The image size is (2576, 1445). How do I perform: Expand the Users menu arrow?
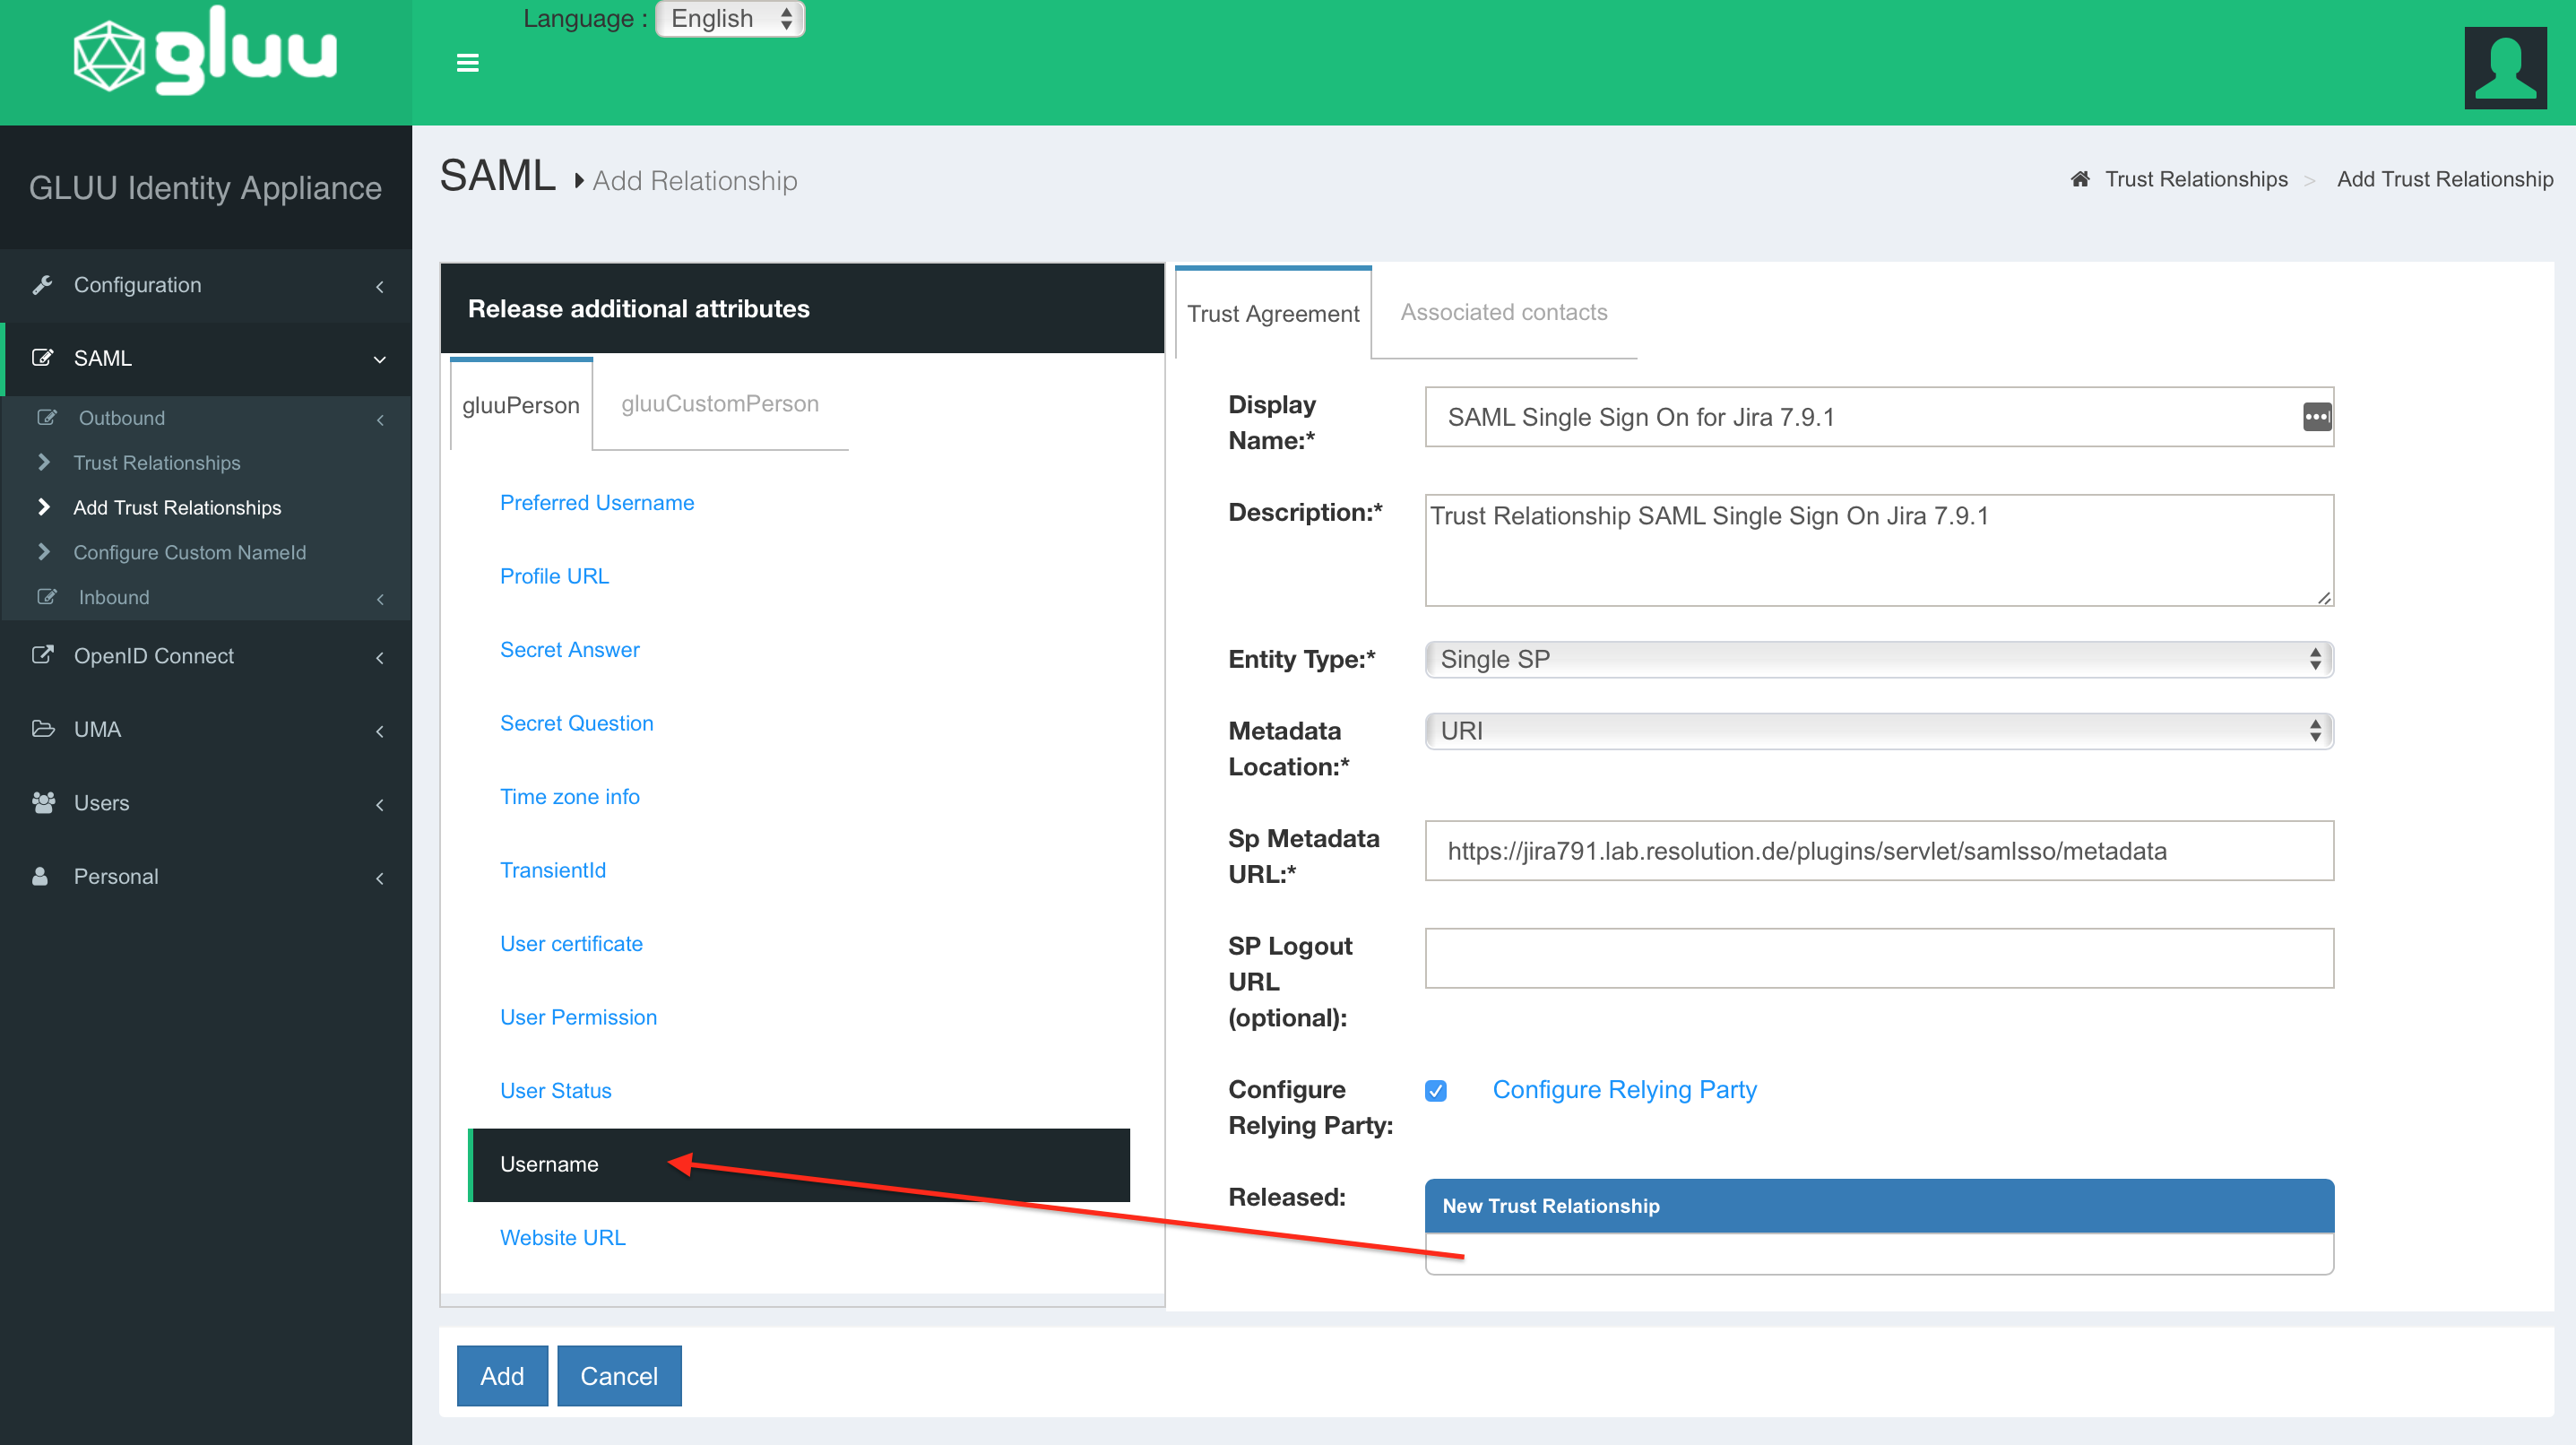click(380, 805)
